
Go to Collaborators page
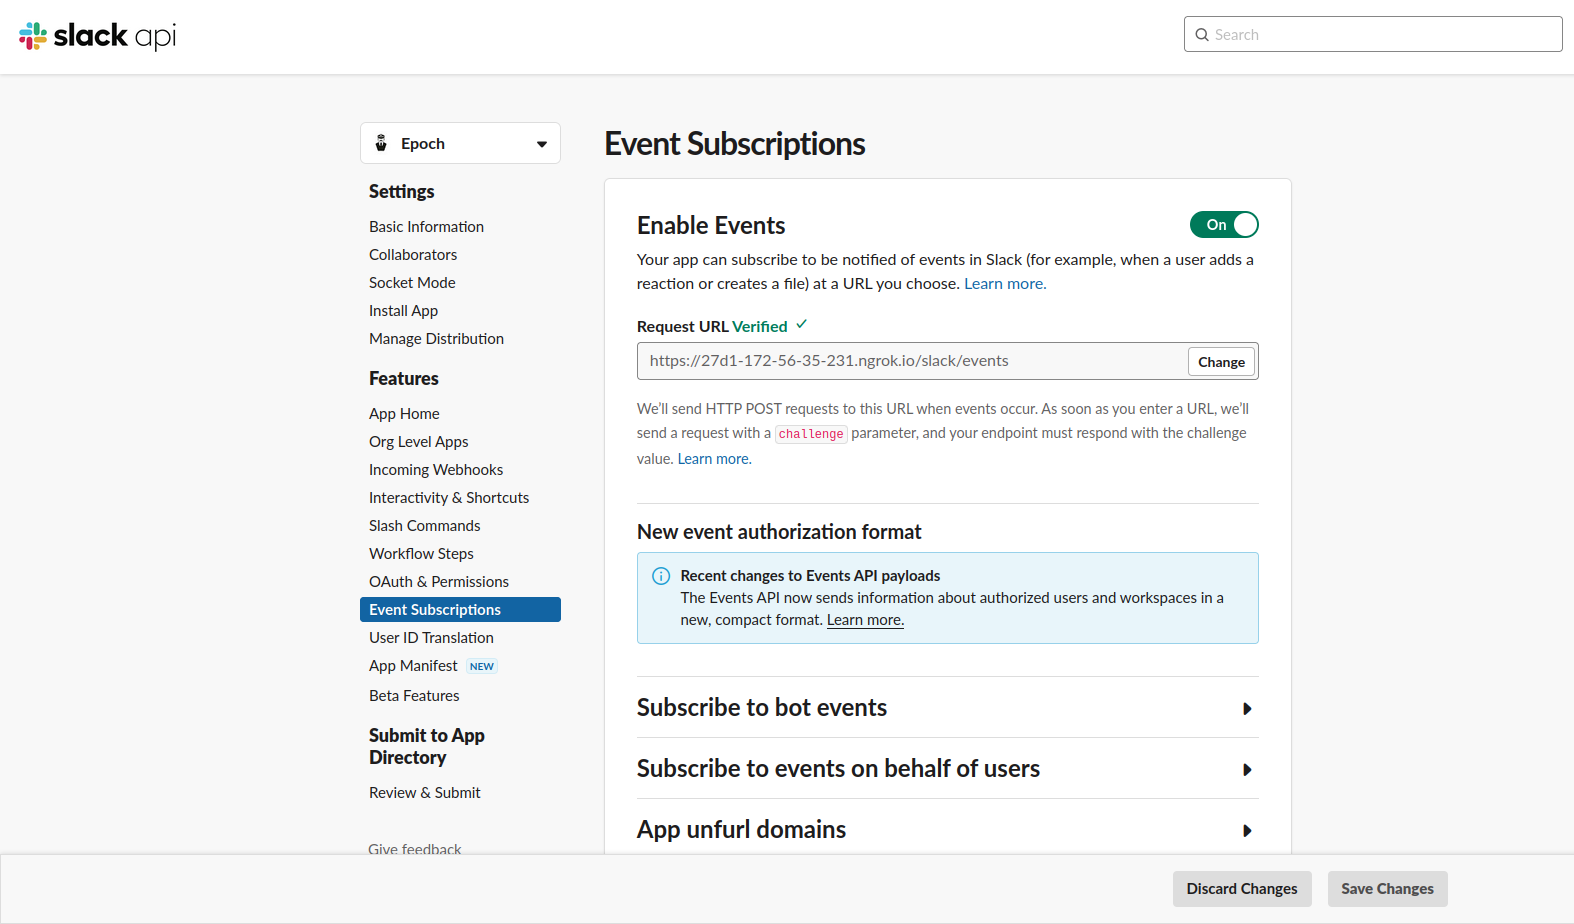[413, 255]
